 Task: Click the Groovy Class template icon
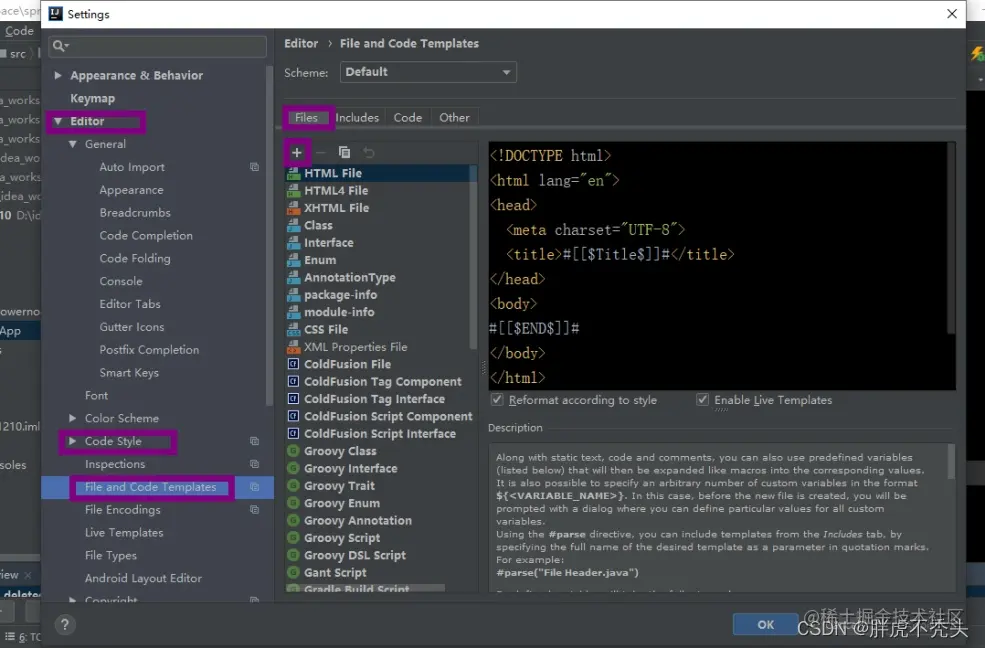tap(293, 451)
